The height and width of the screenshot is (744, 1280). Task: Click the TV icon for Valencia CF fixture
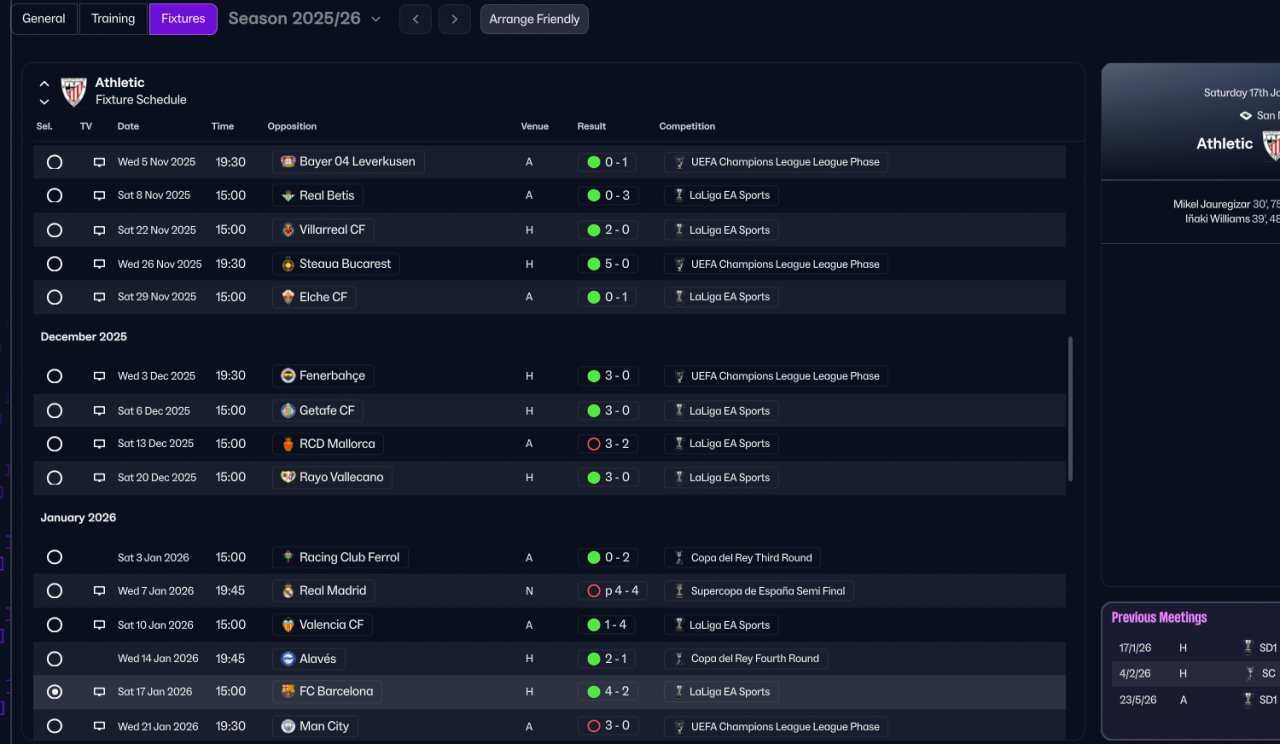99,625
